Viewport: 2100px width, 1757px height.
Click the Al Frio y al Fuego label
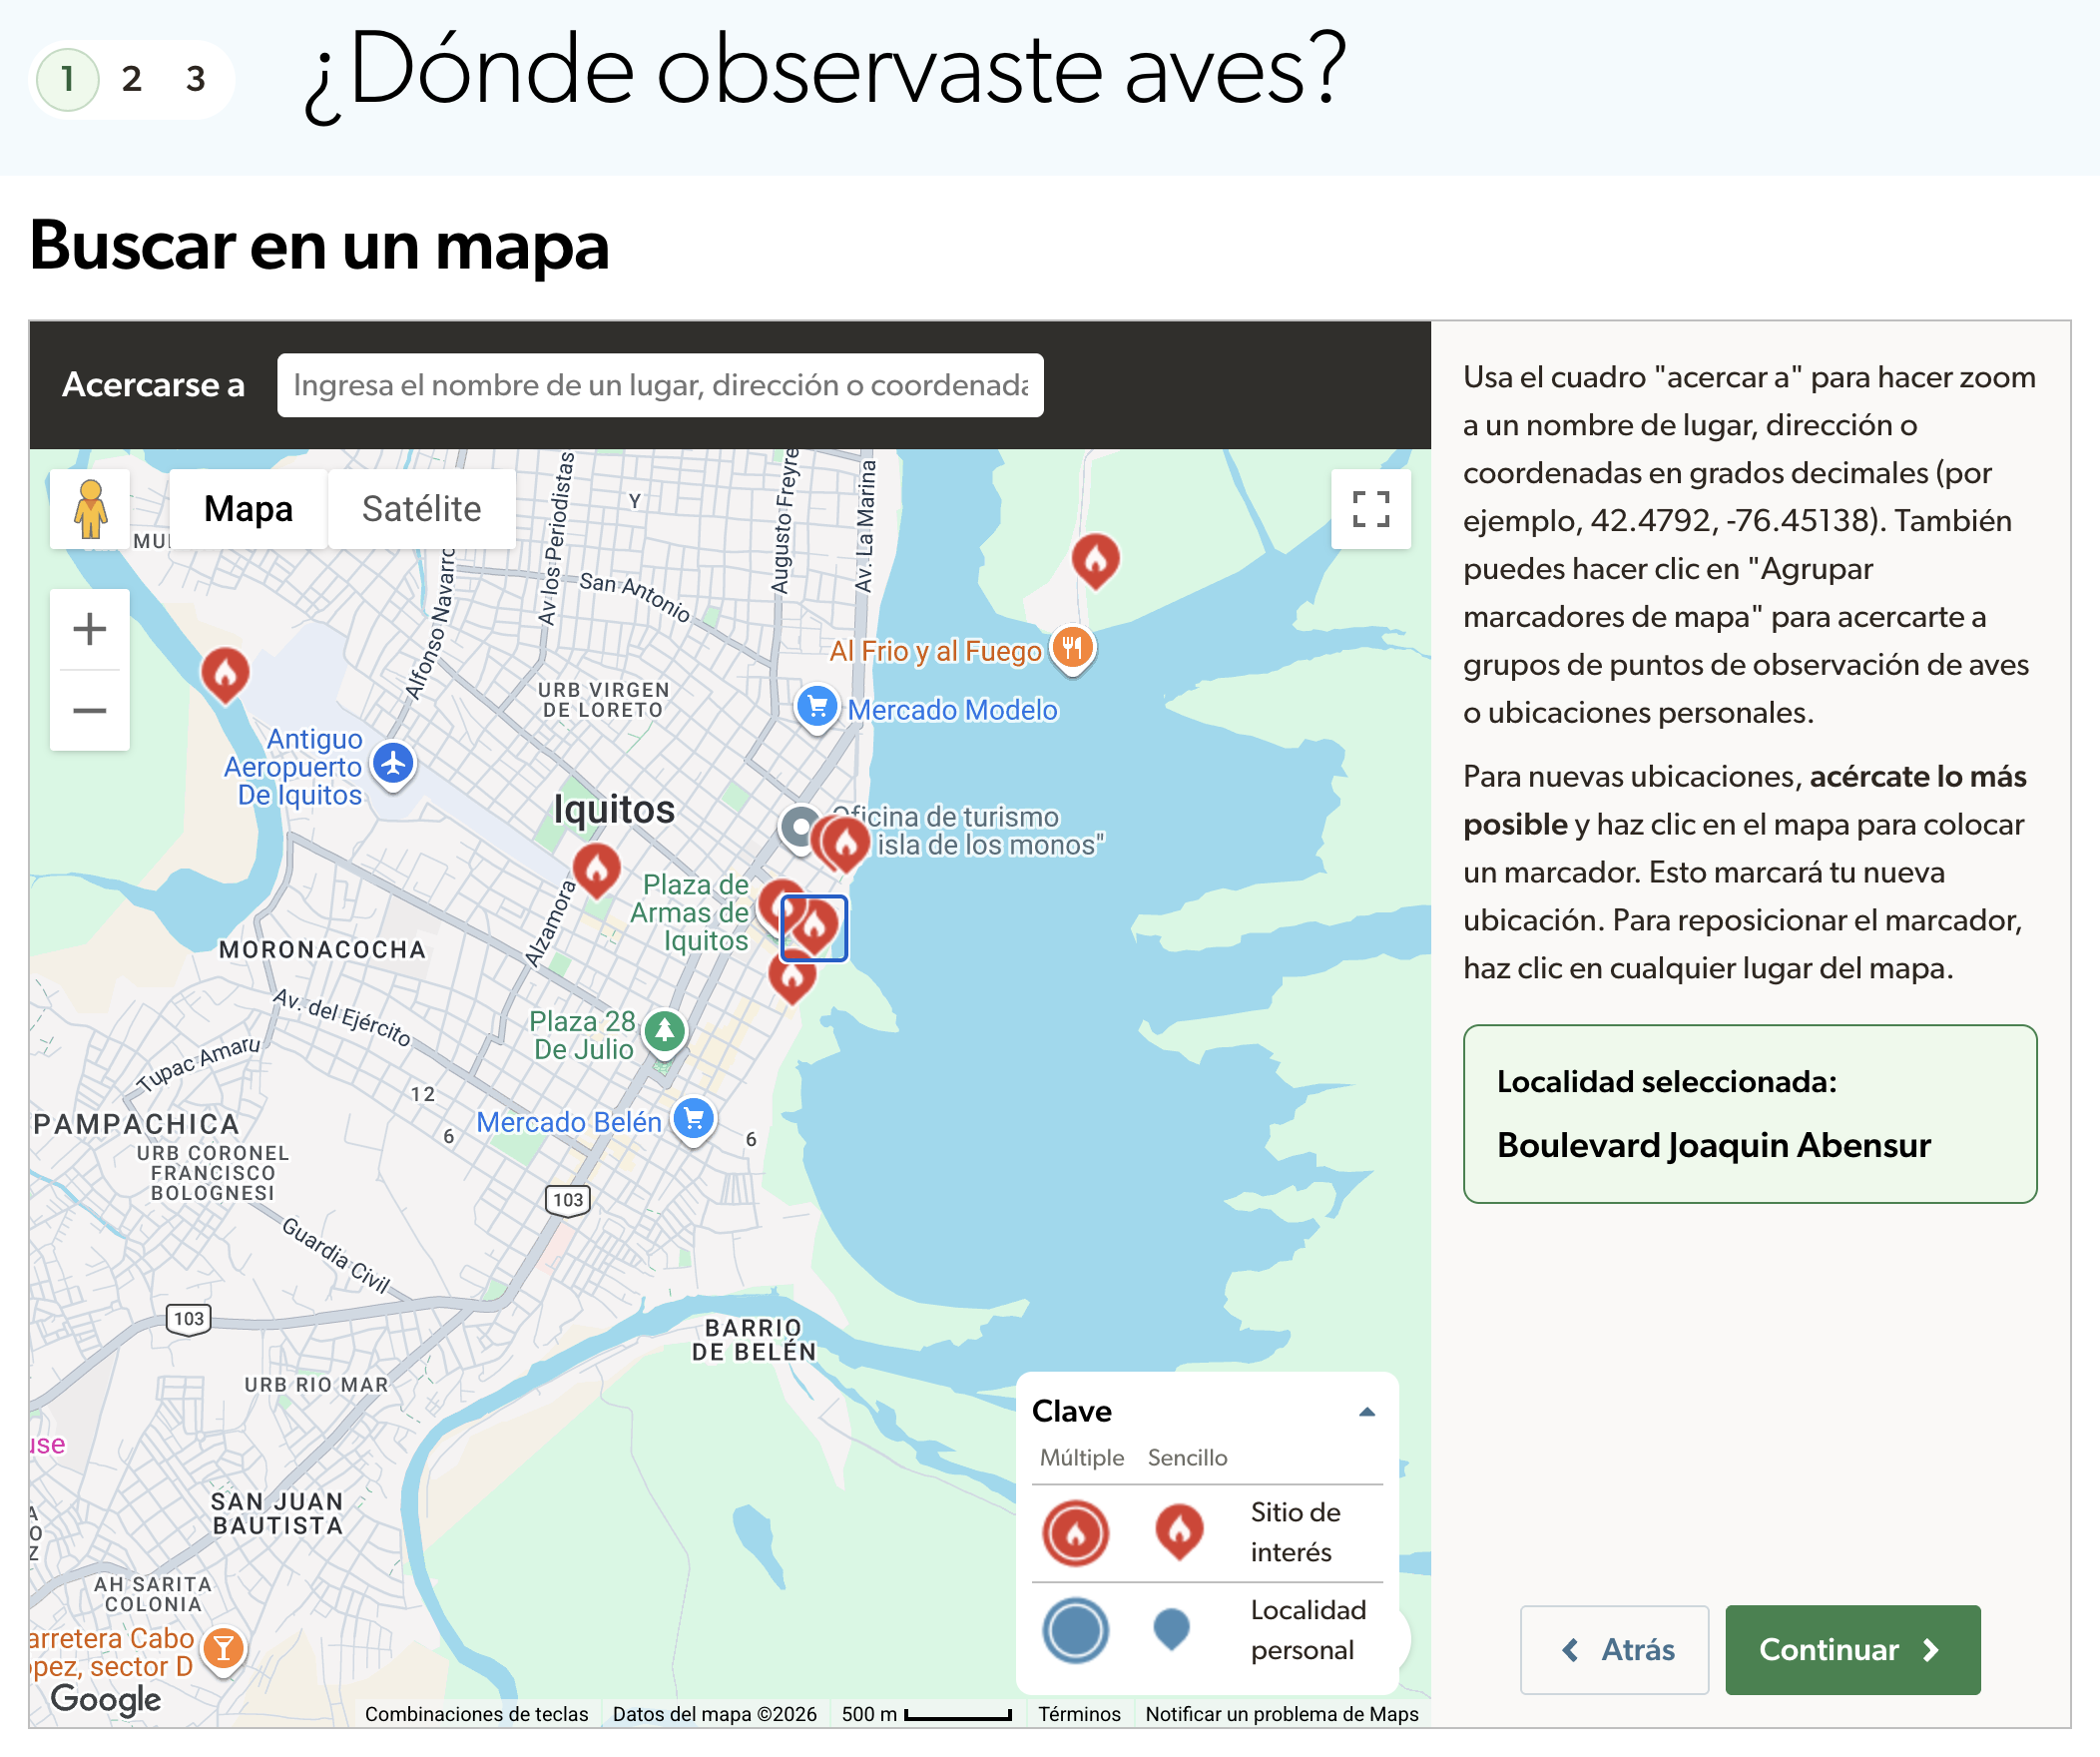click(936, 651)
